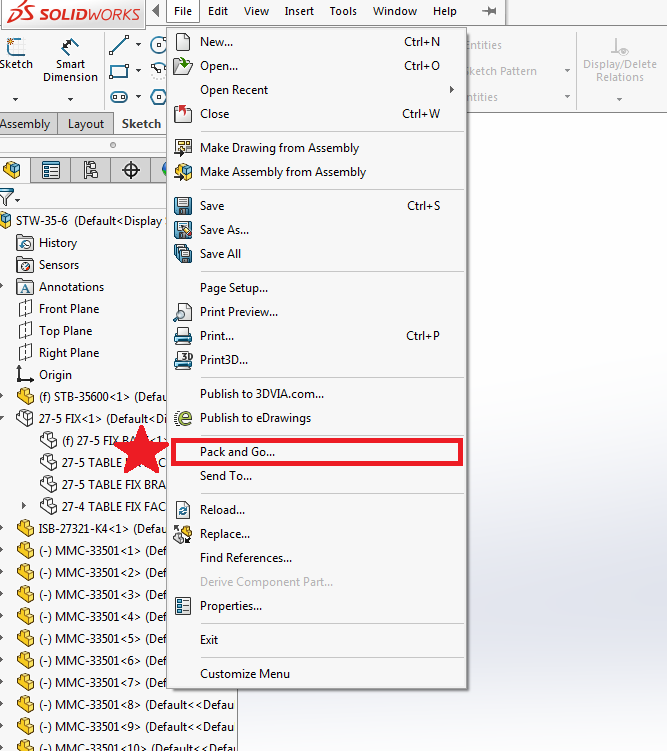Open the Edit menu
Viewport: 667px width, 751px height.
click(218, 11)
